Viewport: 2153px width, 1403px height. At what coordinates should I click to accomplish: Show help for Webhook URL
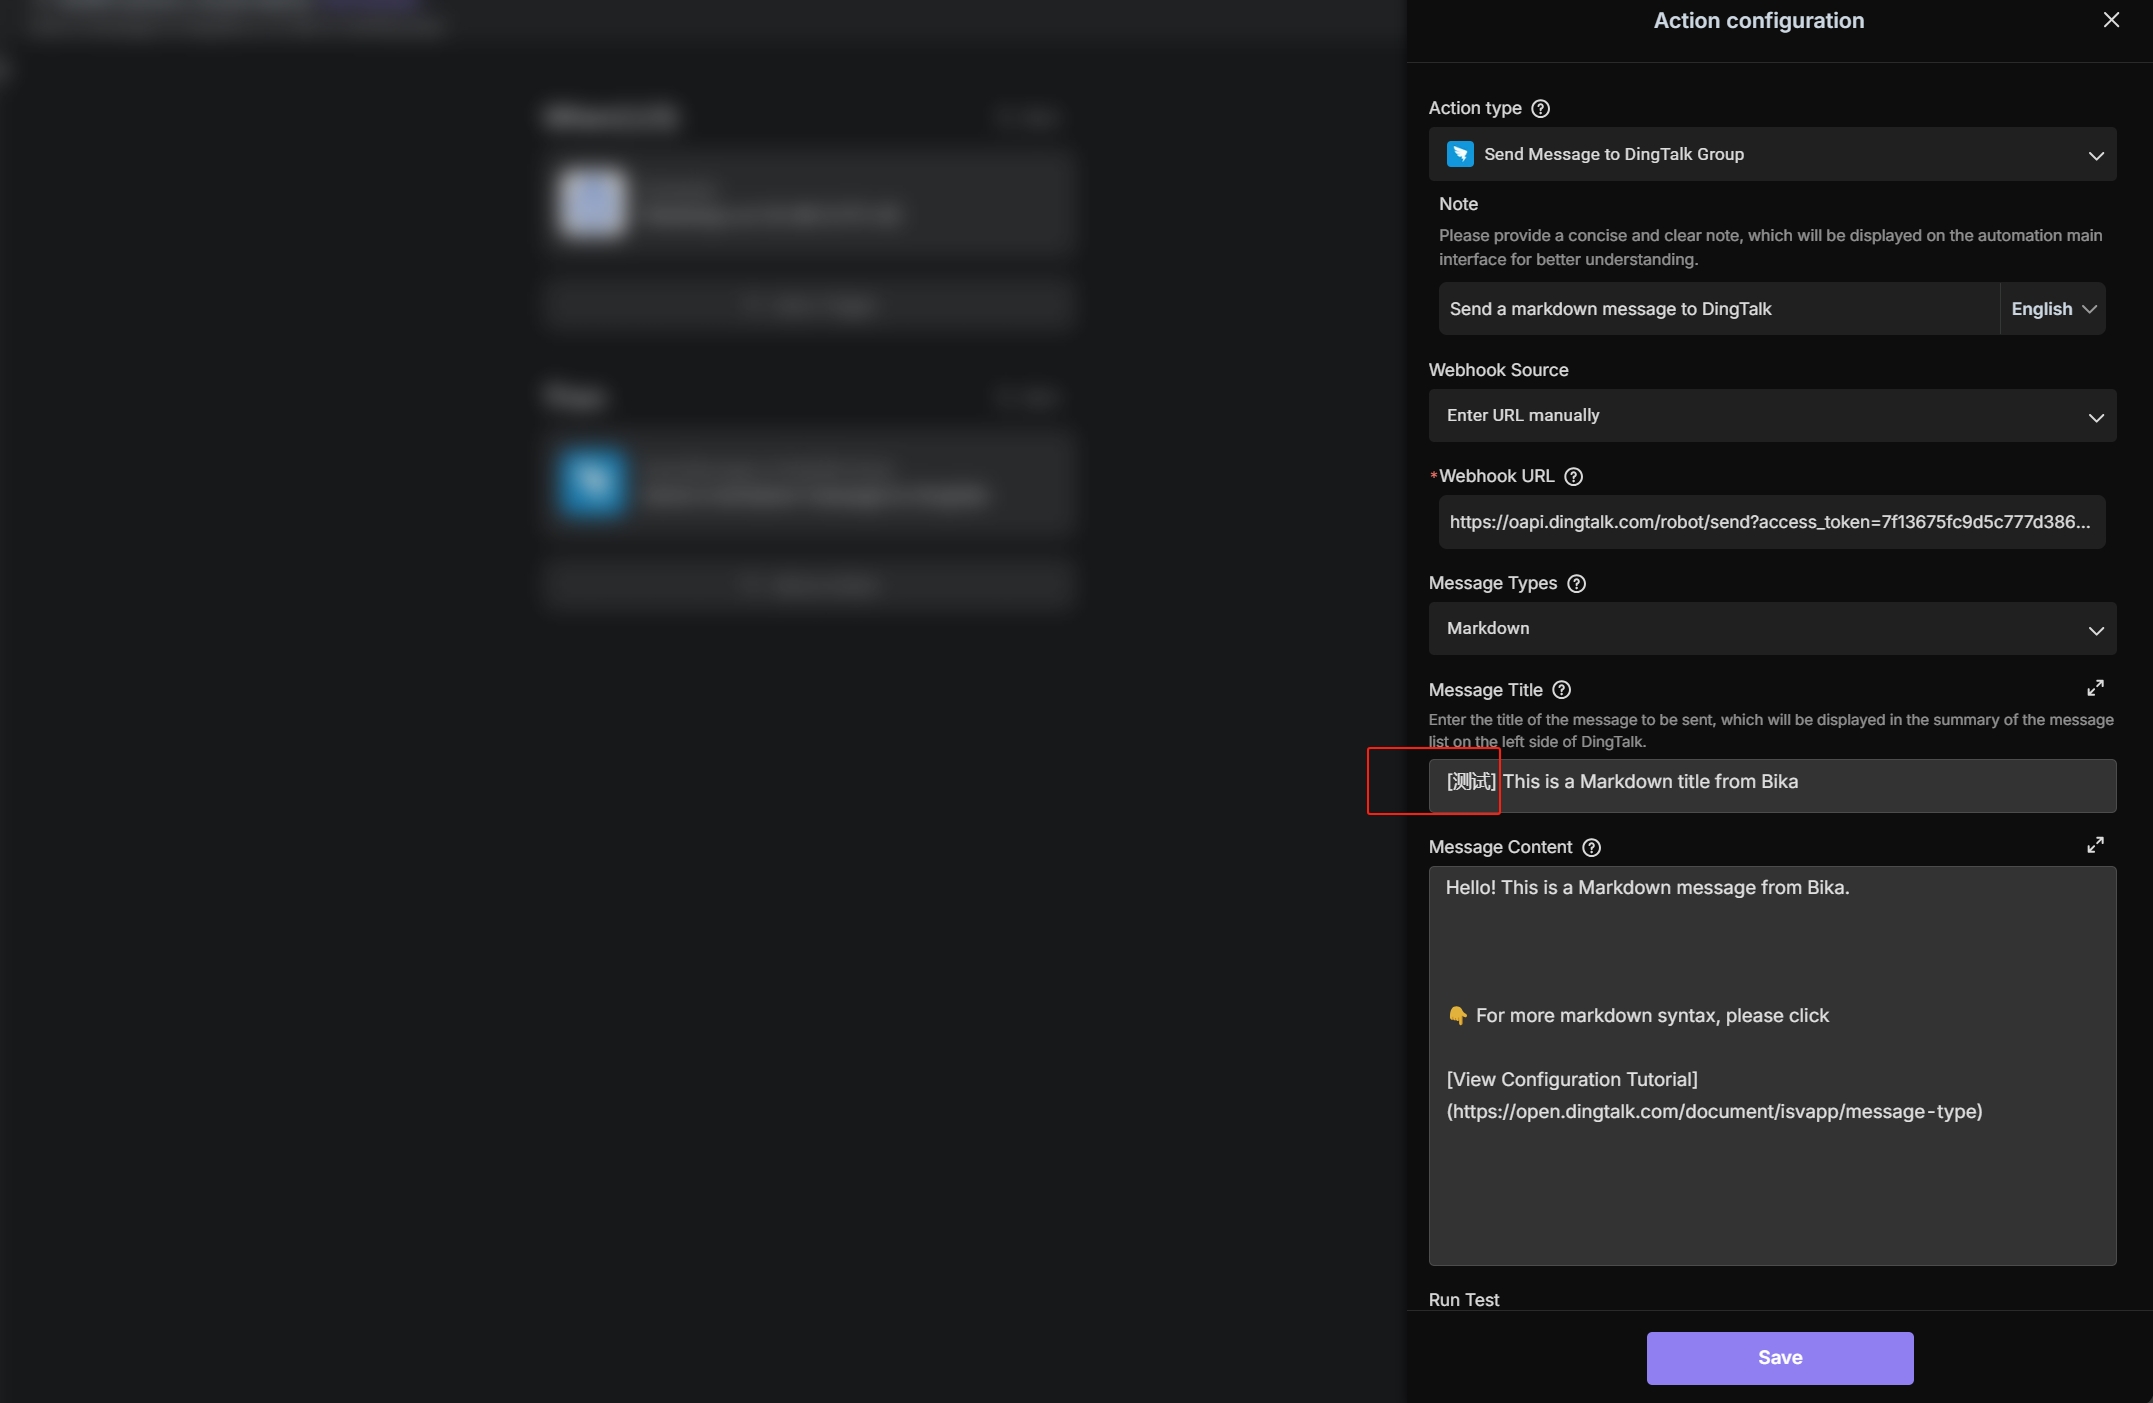(x=1573, y=476)
